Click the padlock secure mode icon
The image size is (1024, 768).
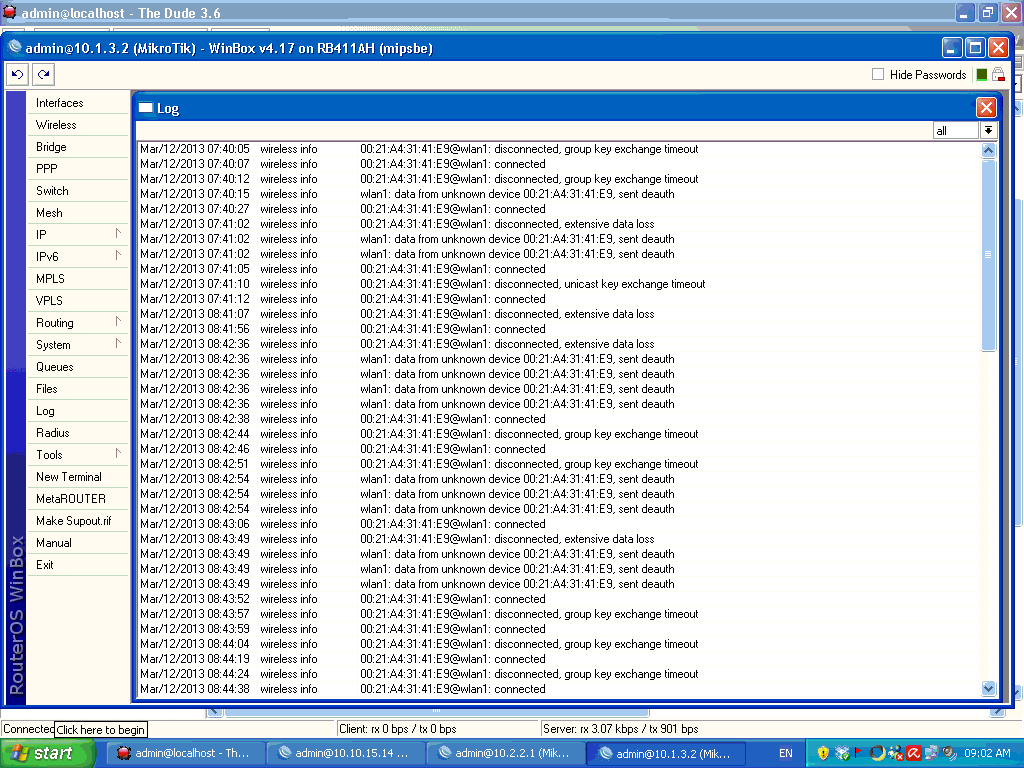998,74
